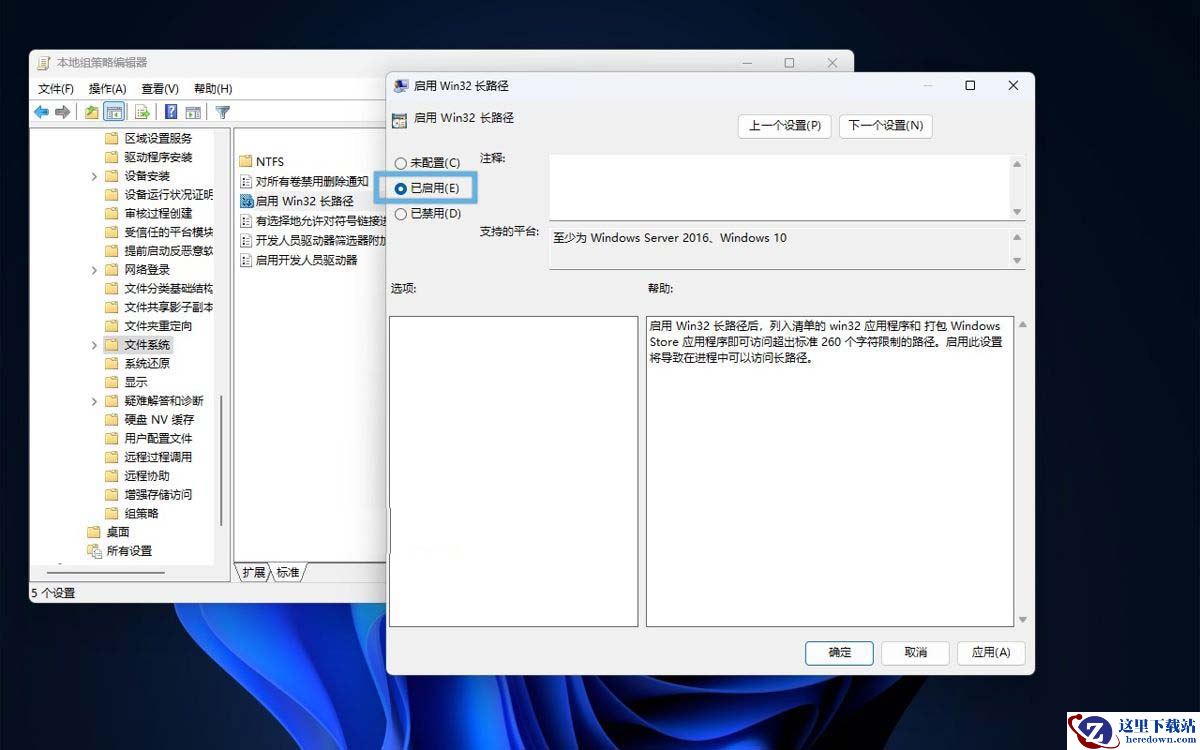Click the icon beside 启用 Win32 长路径 list entry
The image size is (1200, 750).
(247, 201)
